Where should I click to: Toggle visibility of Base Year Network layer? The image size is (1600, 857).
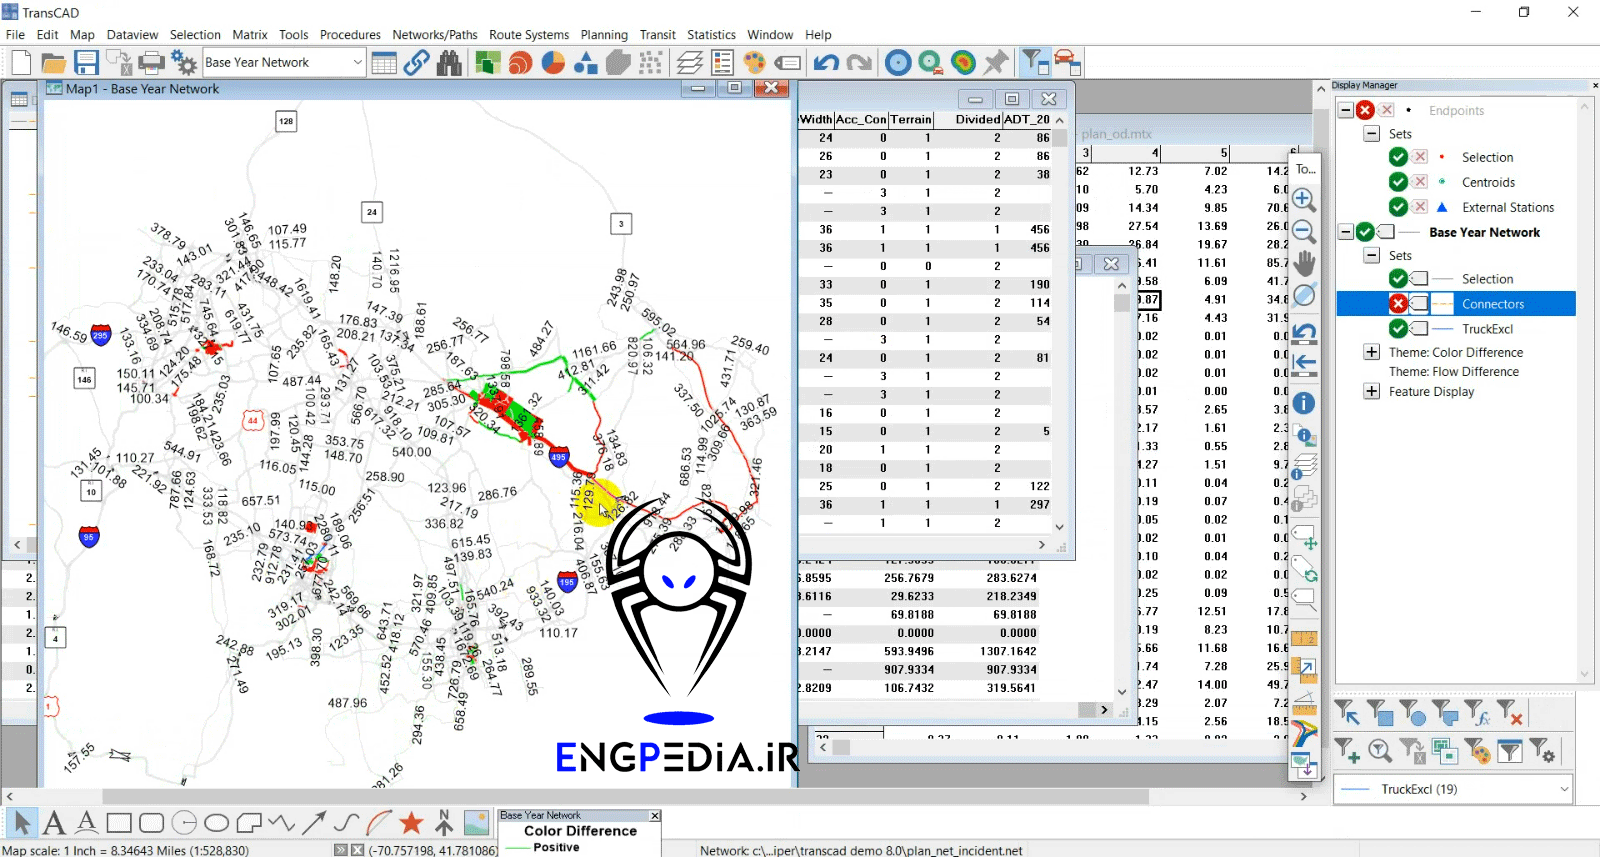point(1365,232)
